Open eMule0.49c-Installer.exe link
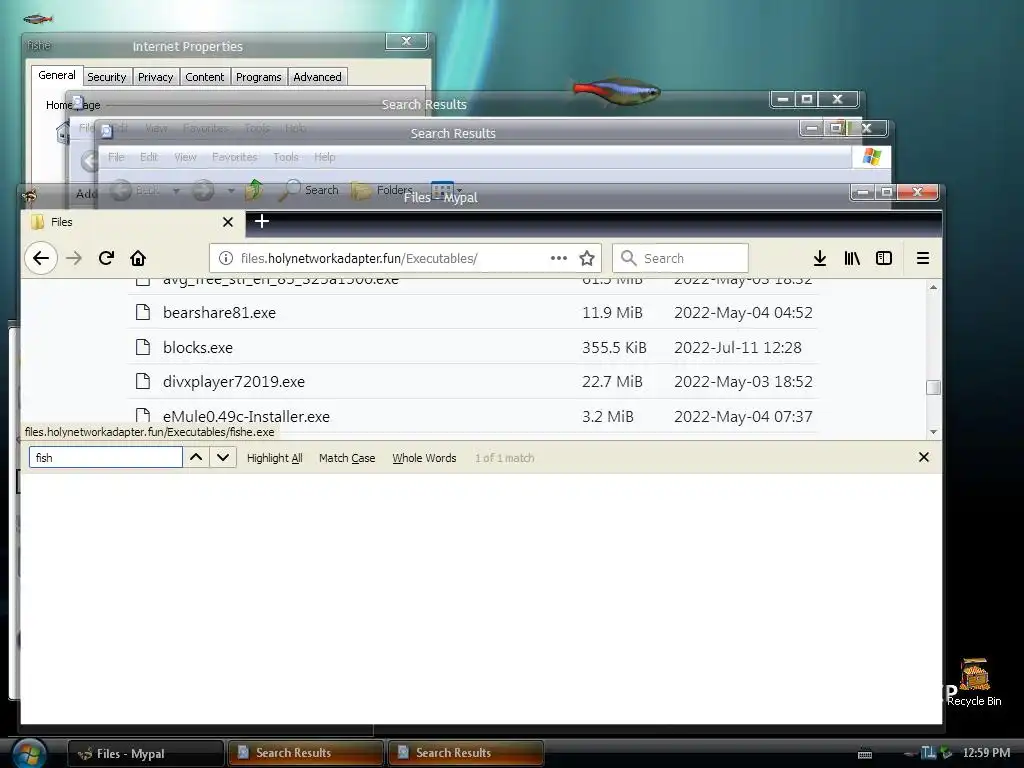The width and height of the screenshot is (1024, 768). pos(246,417)
